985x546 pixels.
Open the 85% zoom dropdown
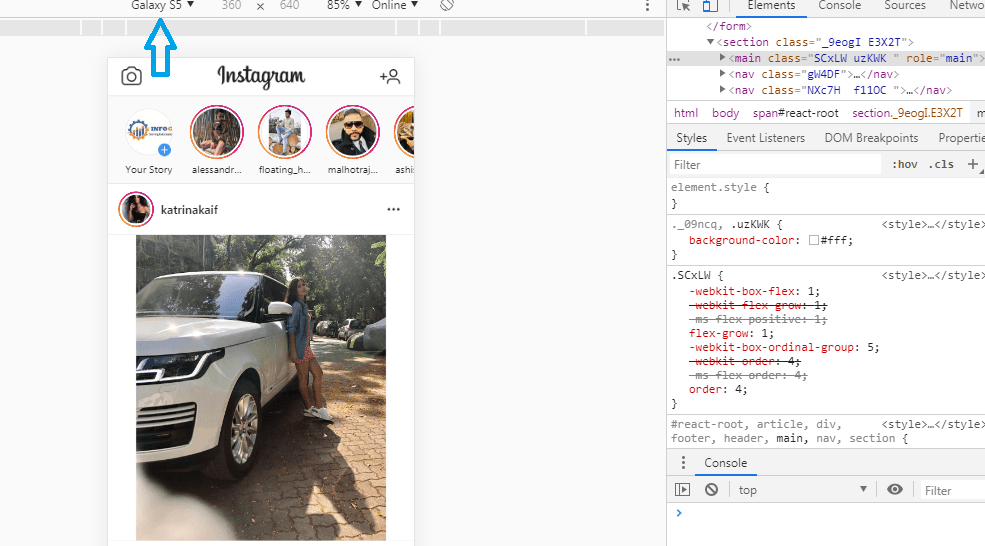[344, 5]
